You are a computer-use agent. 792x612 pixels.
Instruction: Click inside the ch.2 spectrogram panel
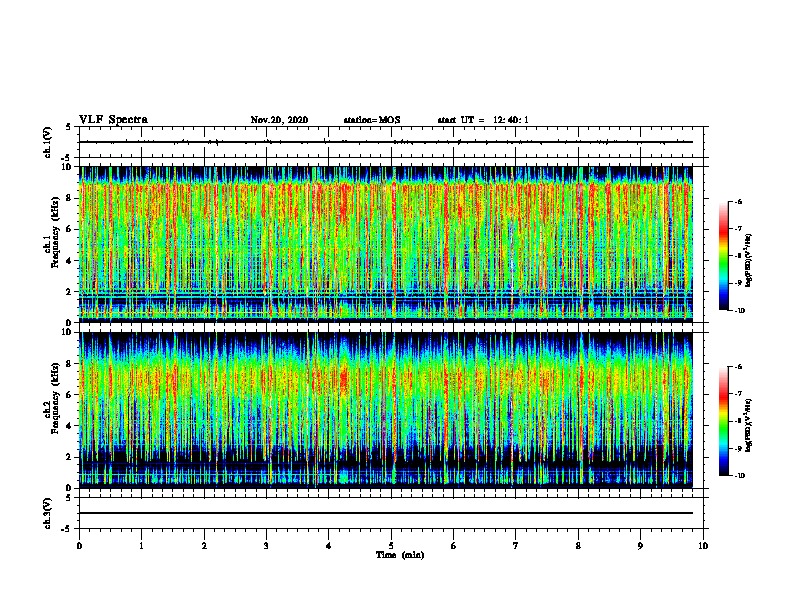[386, 410]
